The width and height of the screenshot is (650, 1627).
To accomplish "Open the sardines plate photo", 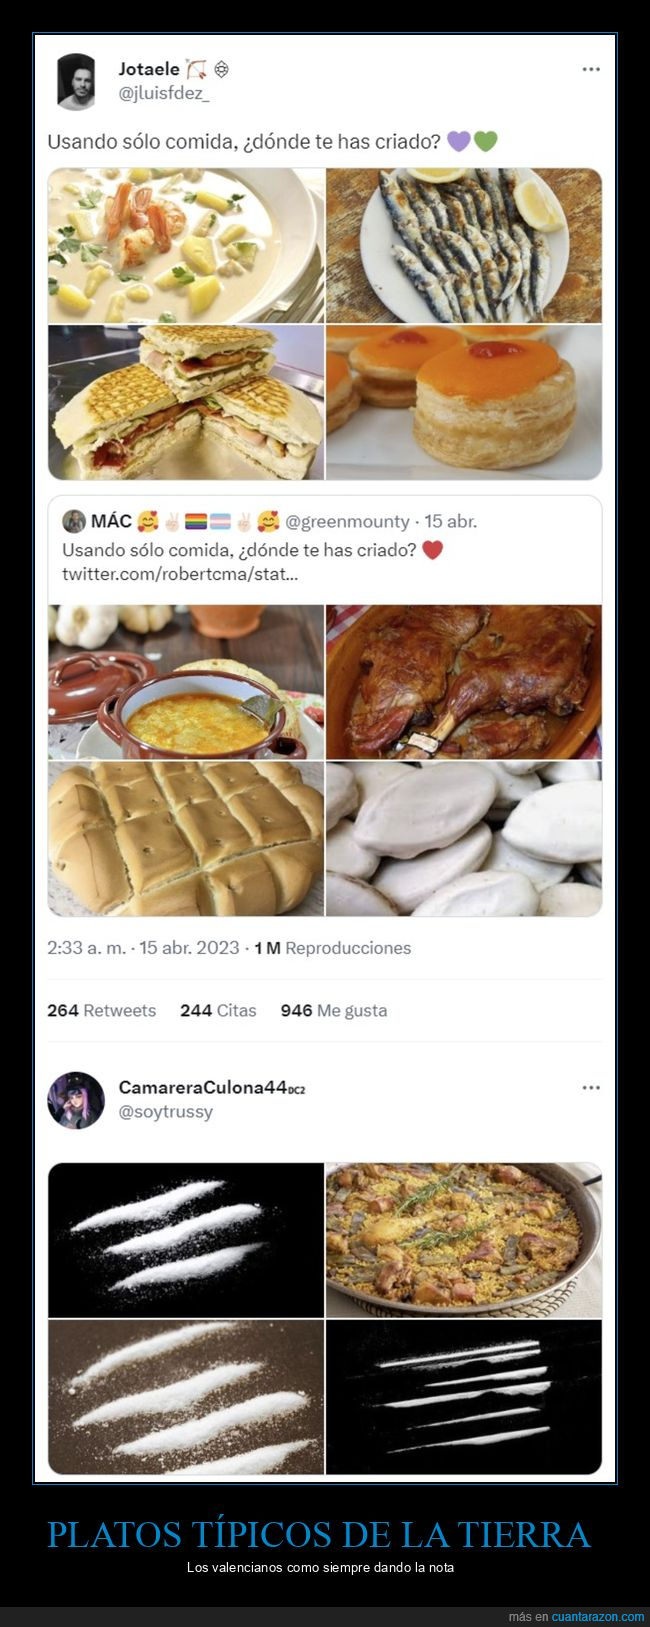I will [463, 245].
